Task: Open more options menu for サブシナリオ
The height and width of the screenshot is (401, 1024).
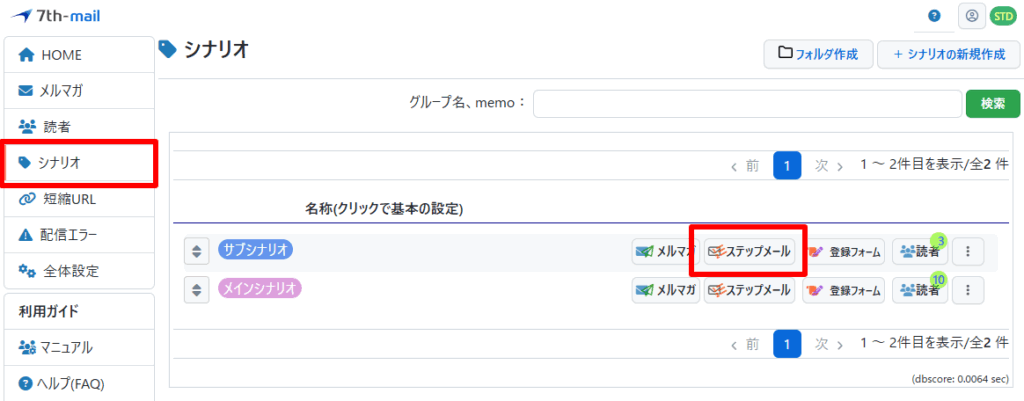Action: pos(967,252)
